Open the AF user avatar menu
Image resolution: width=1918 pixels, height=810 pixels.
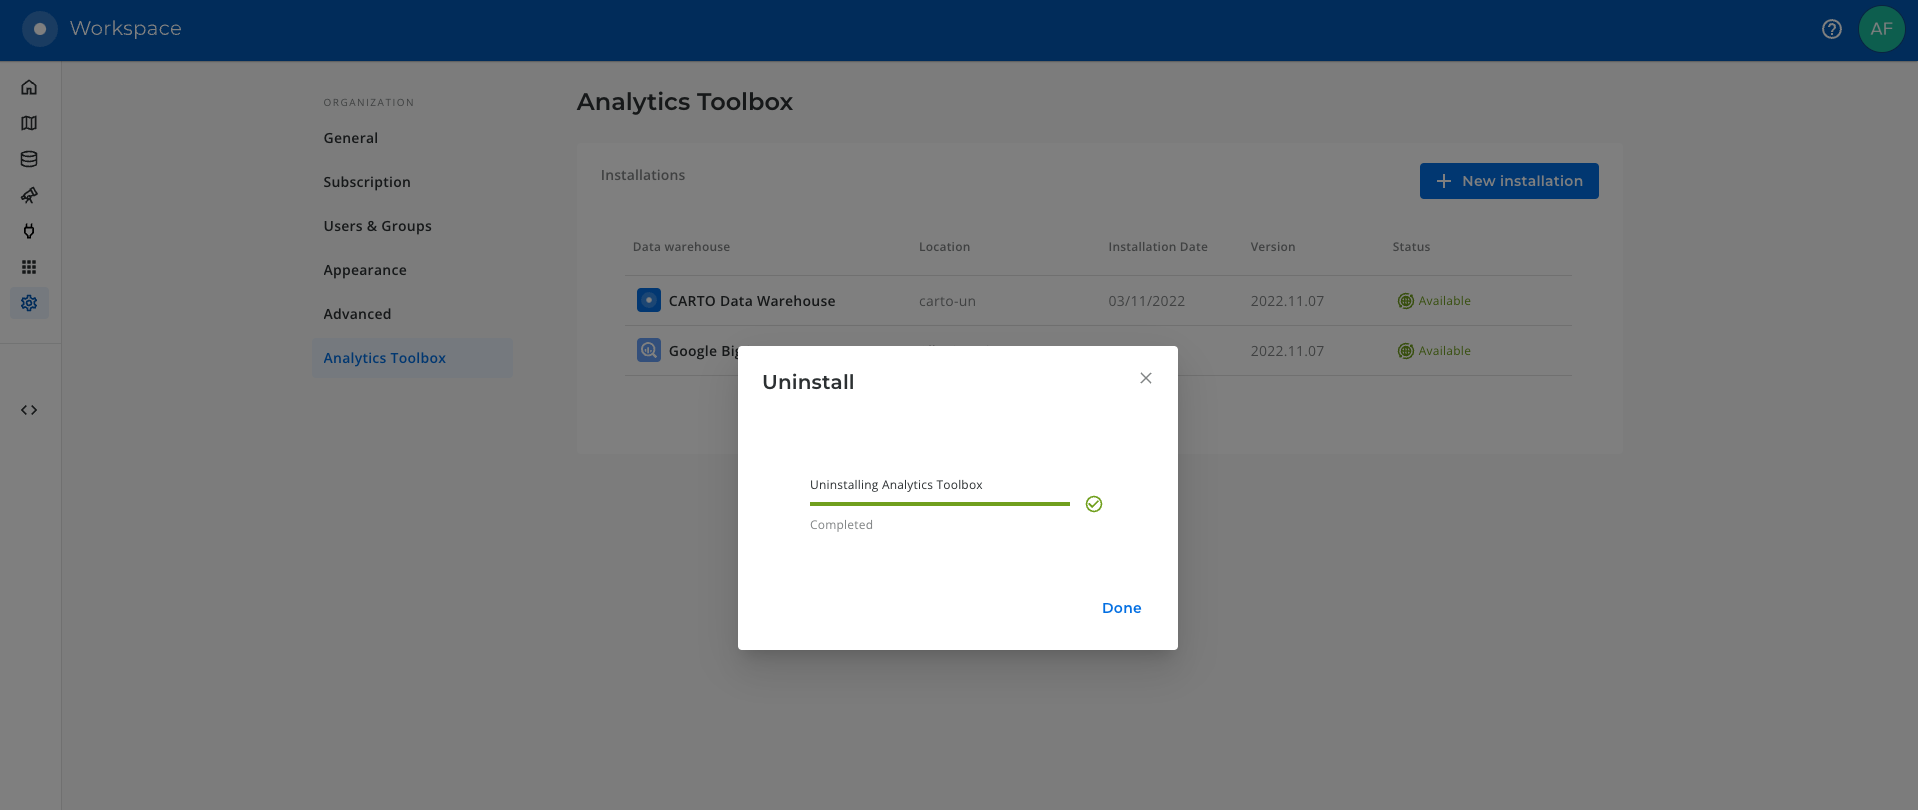coord(1881,29)
